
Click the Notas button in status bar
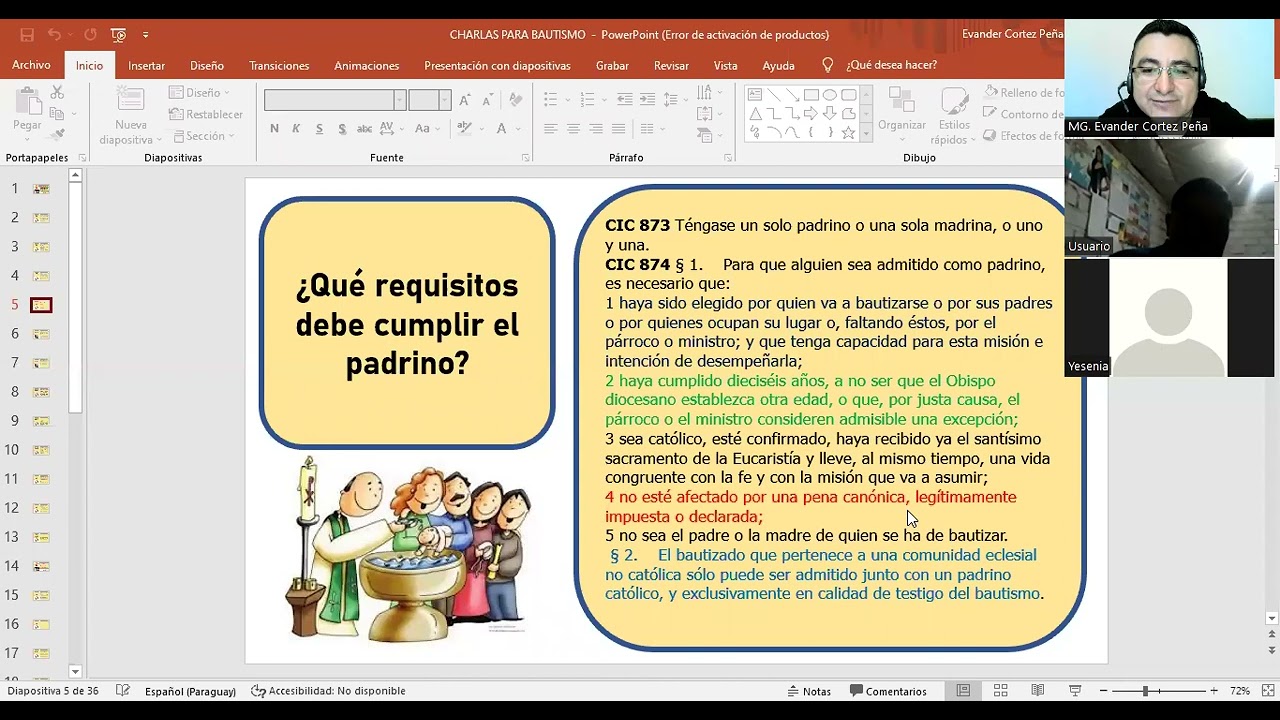point(809,691)
